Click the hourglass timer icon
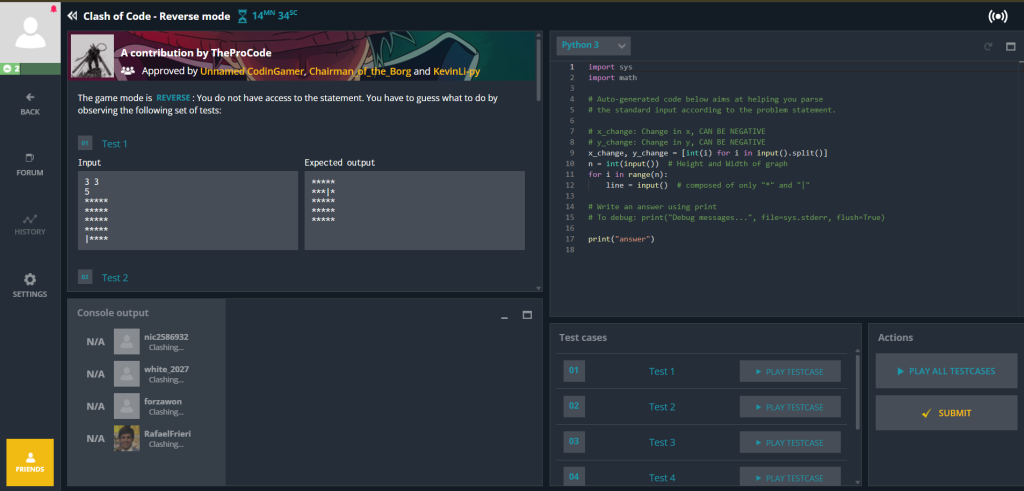The width and height of the screenshot is (1024, 491). pos(242,16)
